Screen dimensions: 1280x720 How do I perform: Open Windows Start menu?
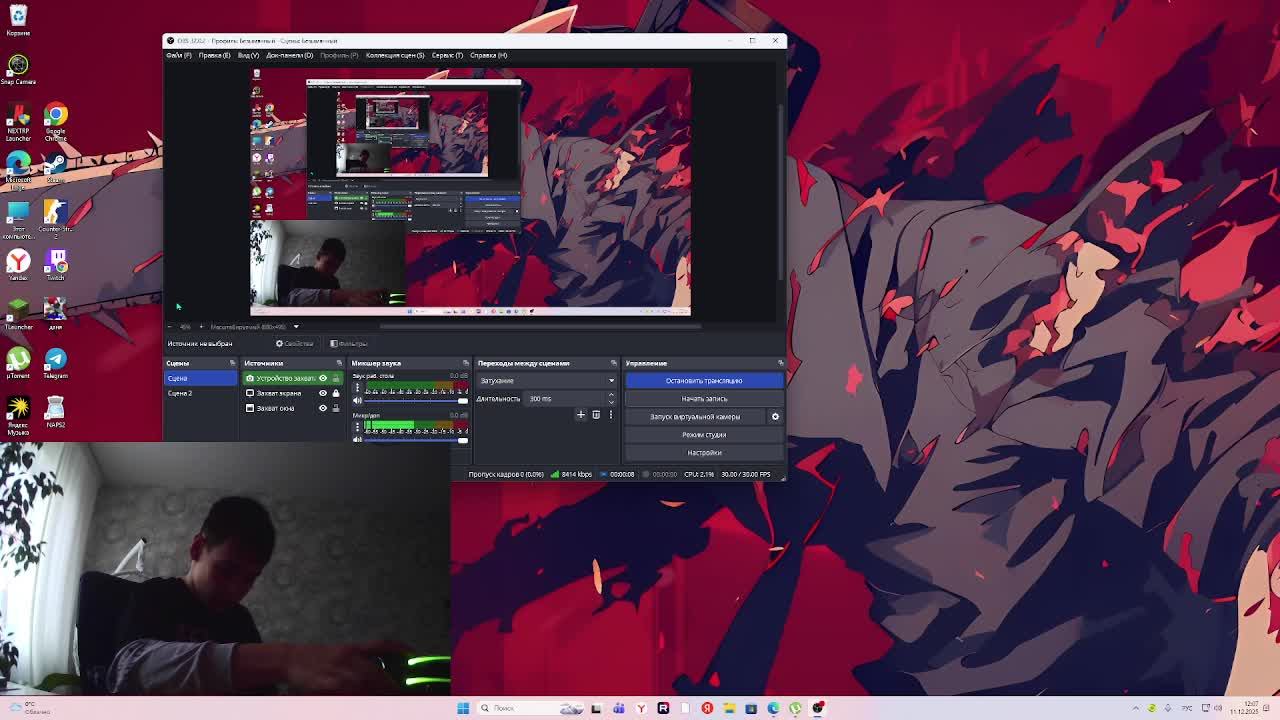(463, 708)
